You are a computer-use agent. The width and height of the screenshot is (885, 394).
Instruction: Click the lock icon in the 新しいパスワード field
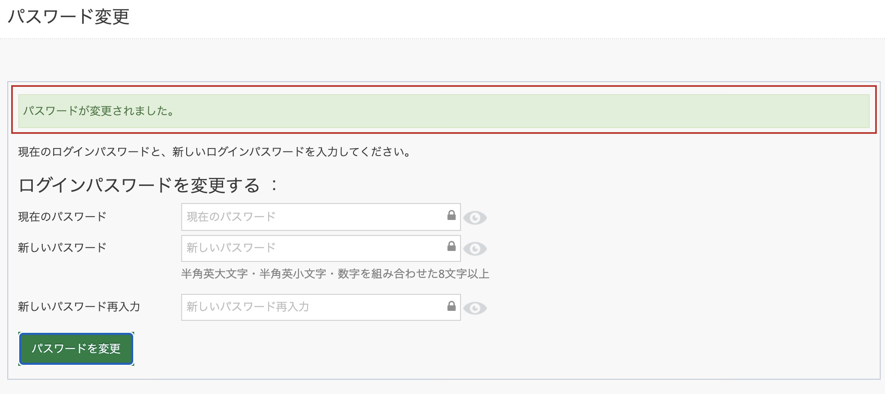[x=451, y=247]
